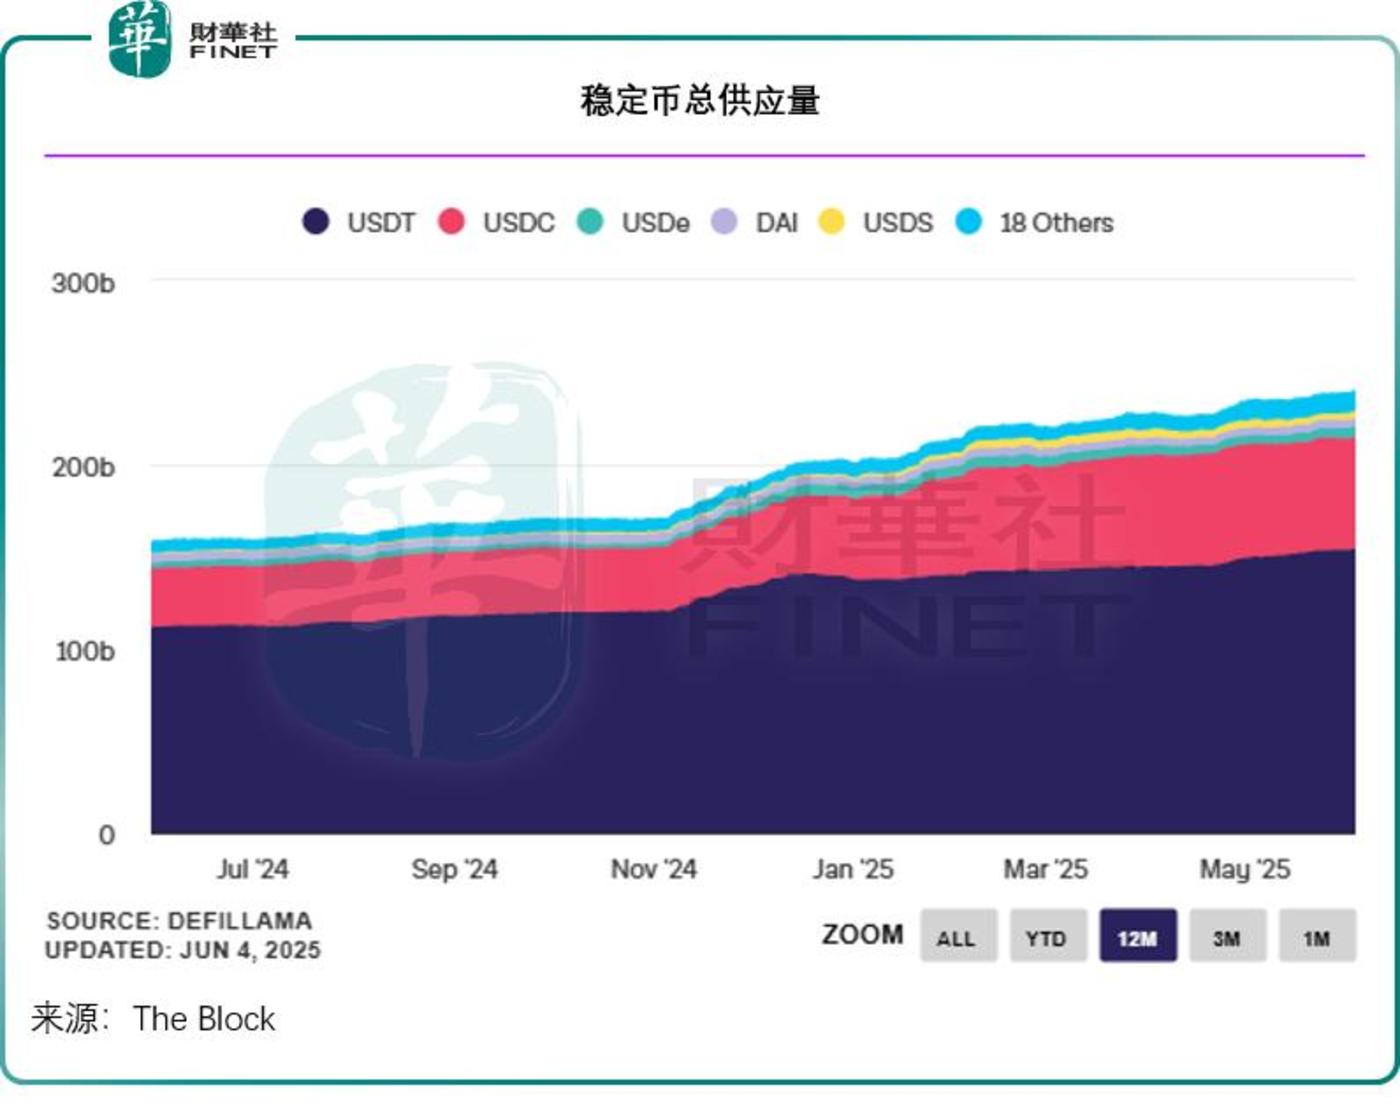Toggle the USDS yellow legend dot

coord(831,221)
